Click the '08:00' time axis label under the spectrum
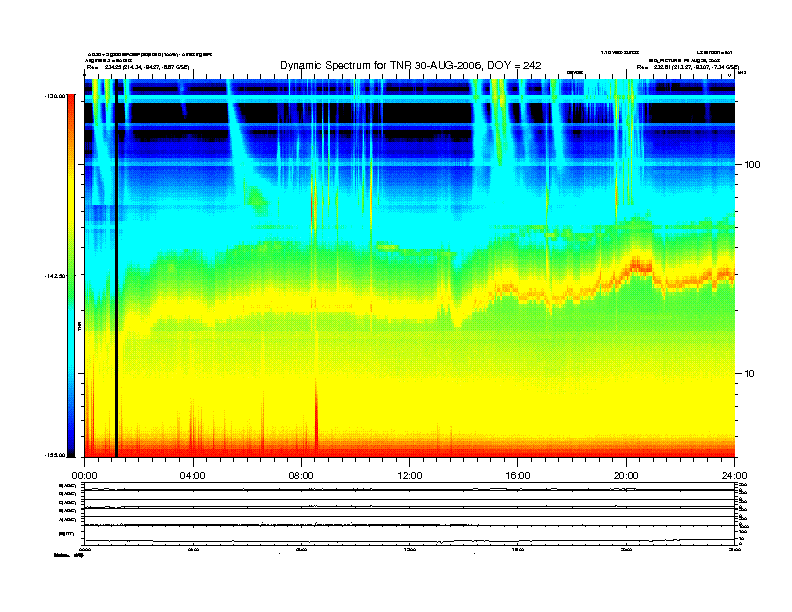 click(301, 476)
